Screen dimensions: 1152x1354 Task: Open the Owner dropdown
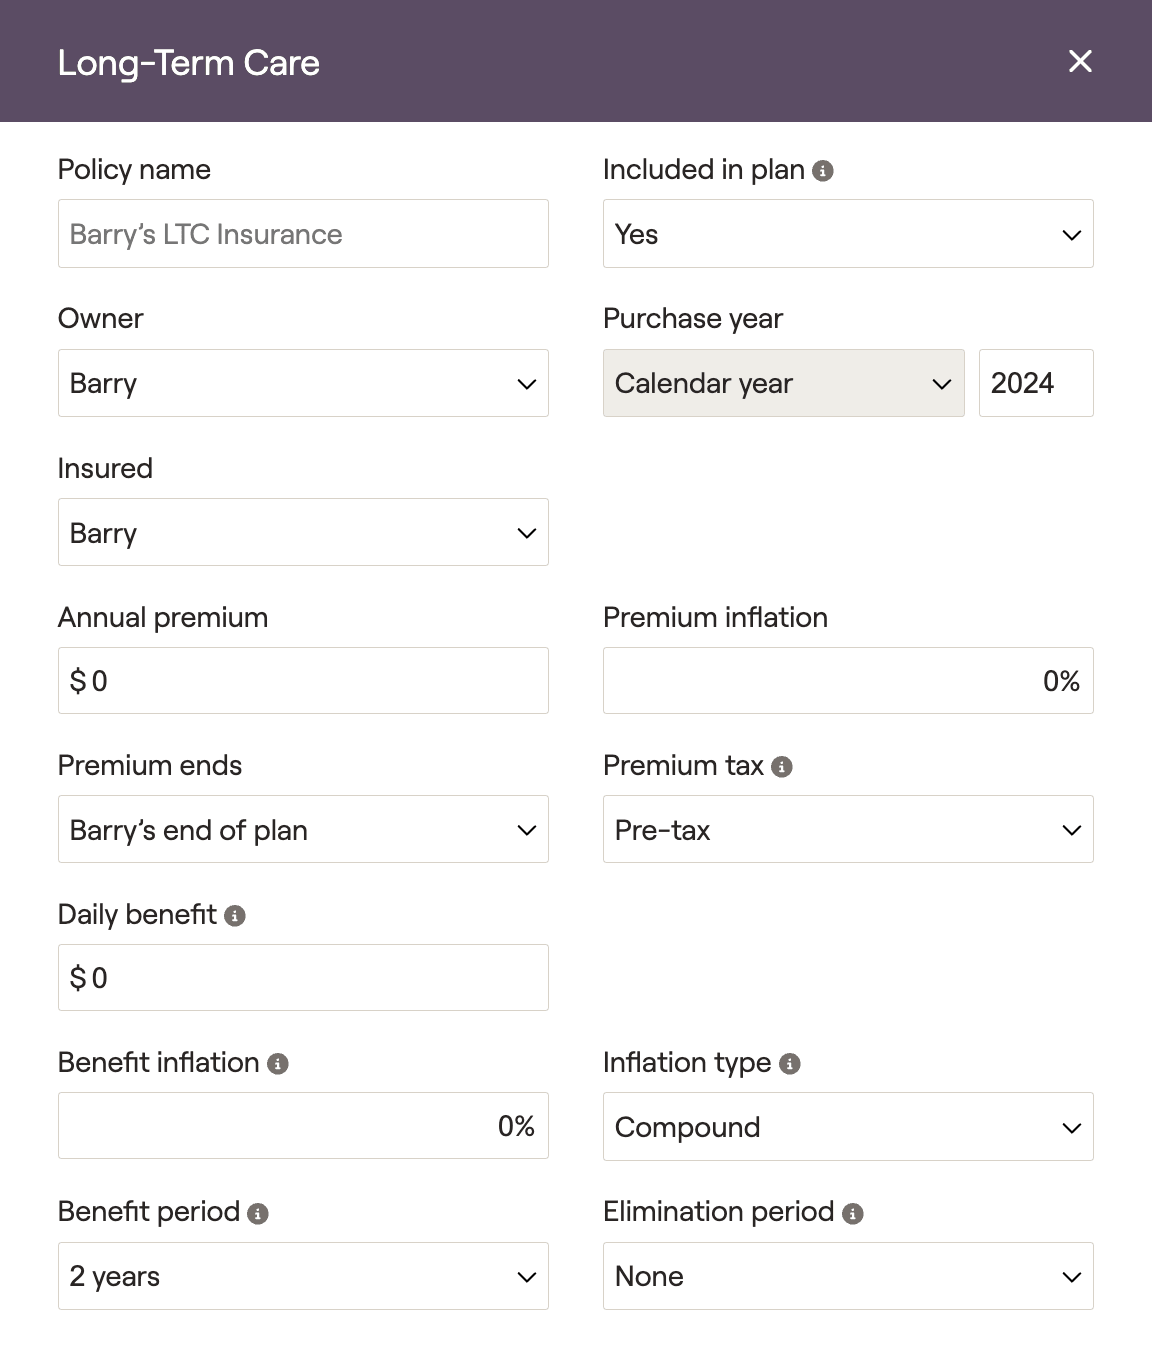pos(303,383)
